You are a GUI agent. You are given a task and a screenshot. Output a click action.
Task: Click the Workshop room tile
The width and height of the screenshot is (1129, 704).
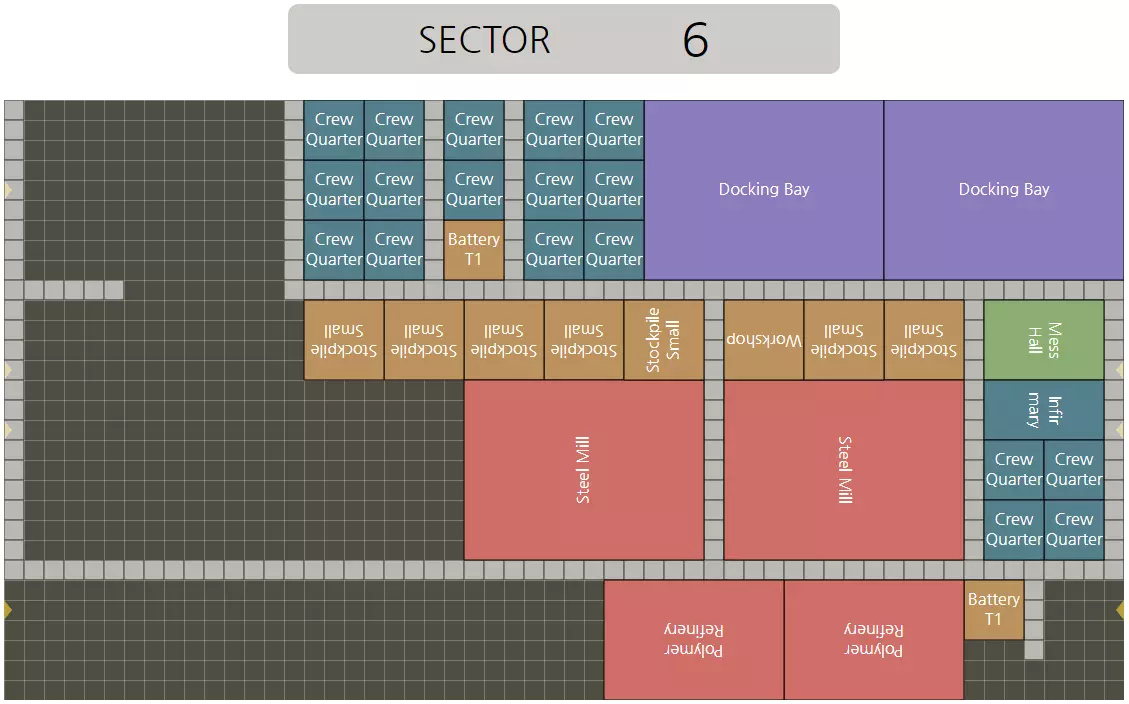point(763,340)
